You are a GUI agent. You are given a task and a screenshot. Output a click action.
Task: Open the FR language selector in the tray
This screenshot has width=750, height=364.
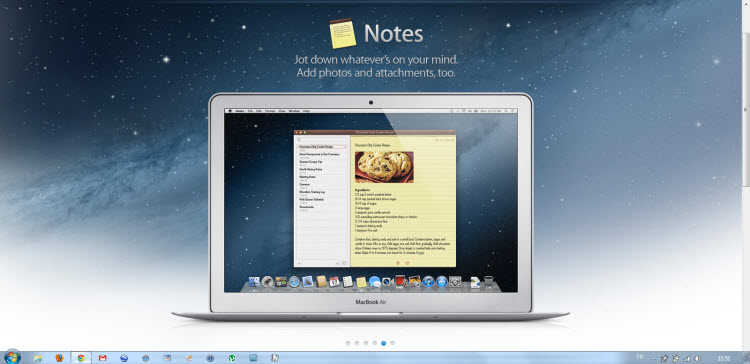click(640, 357)
